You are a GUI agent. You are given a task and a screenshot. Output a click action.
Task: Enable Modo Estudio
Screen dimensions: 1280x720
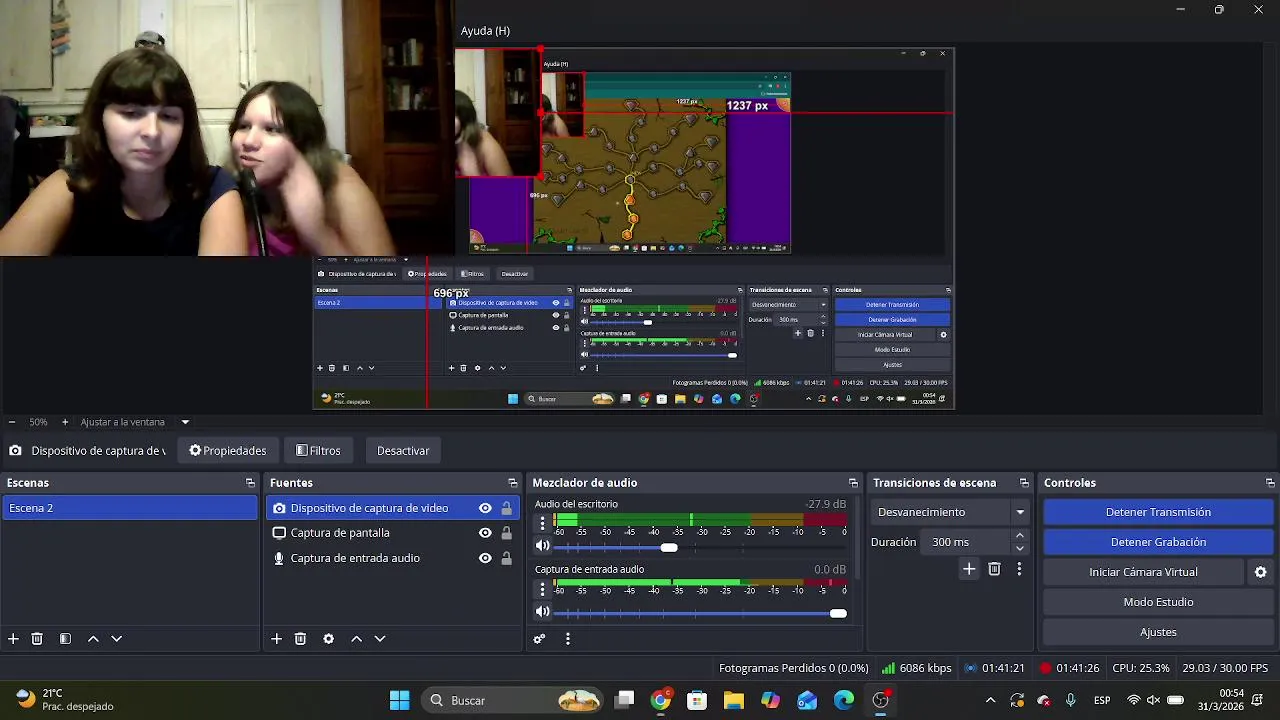click(1158, 602)
